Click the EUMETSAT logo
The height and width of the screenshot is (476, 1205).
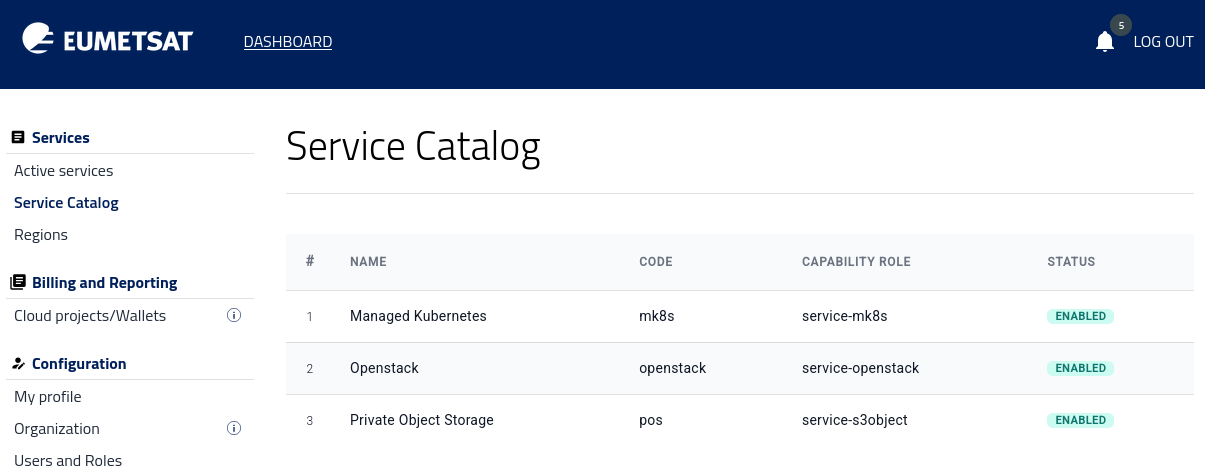tap(108, 40)
